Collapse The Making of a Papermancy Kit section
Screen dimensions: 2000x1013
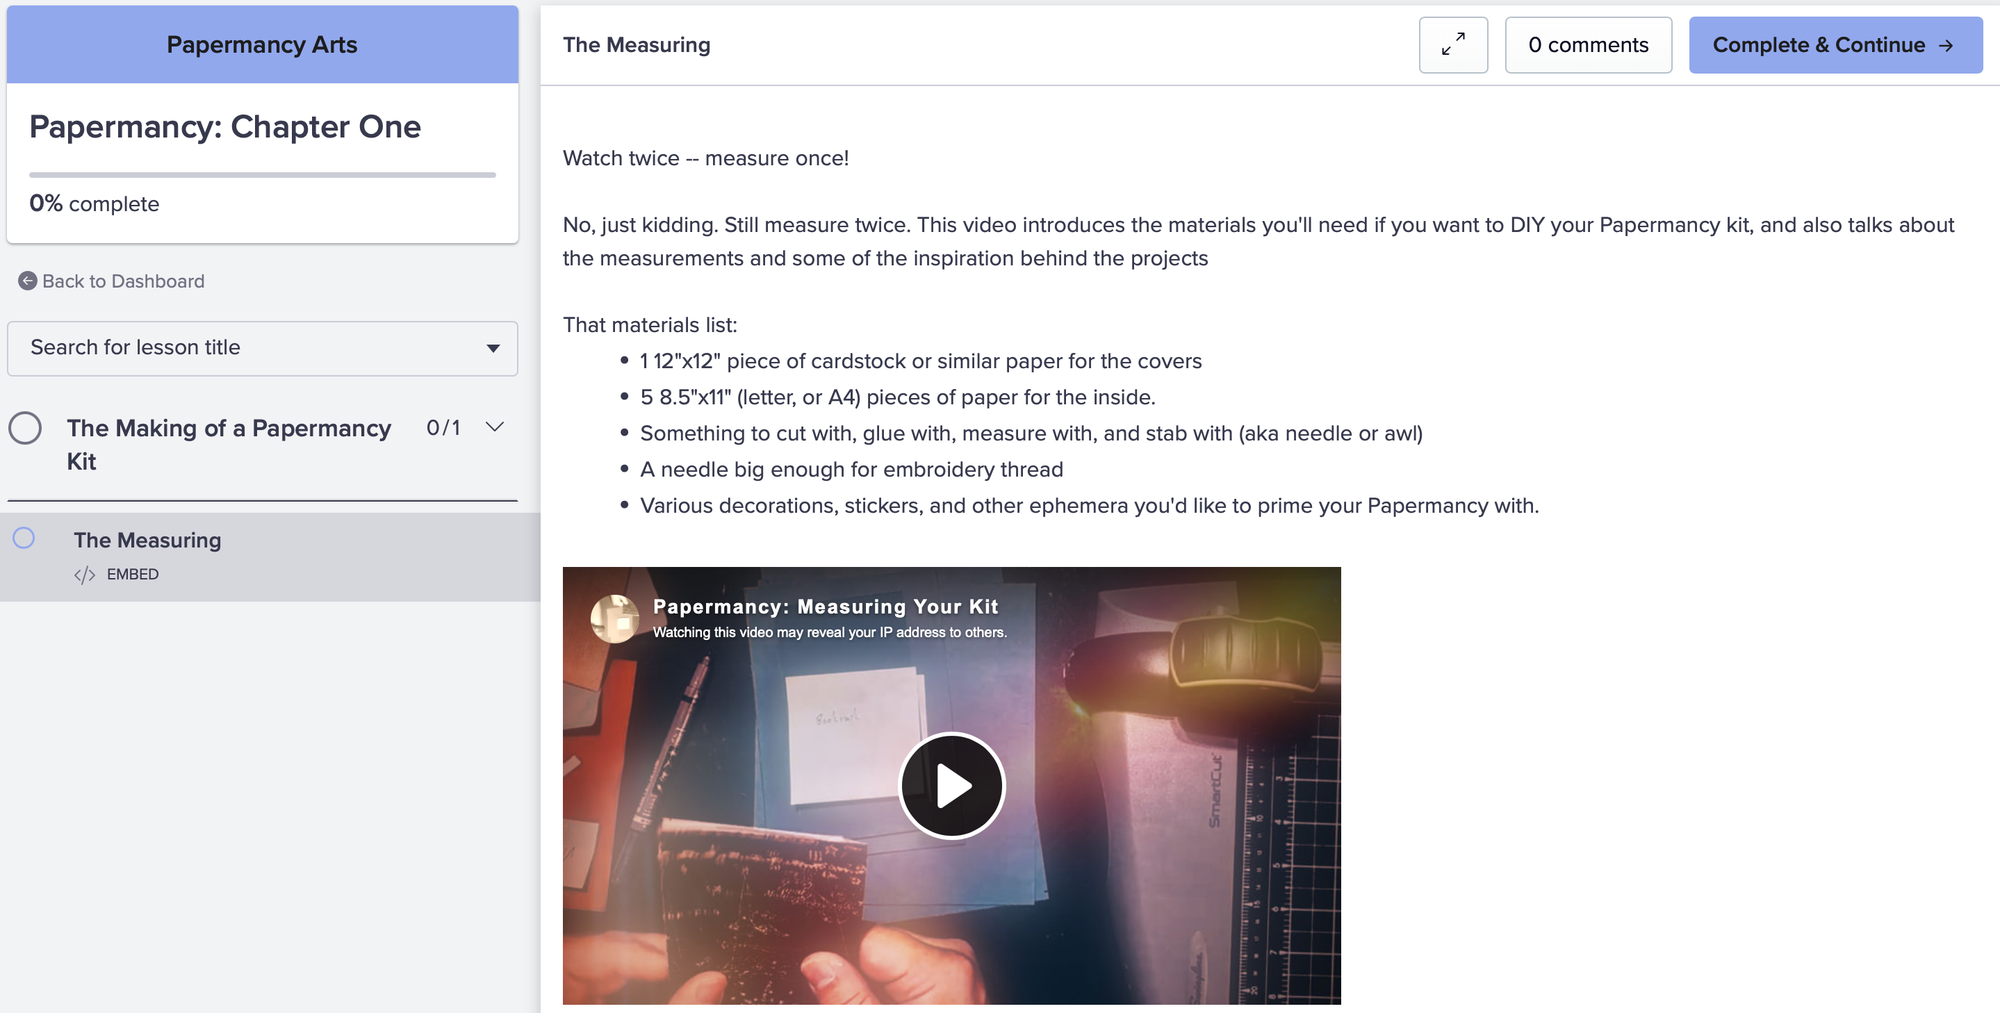[x=494, y=427]
